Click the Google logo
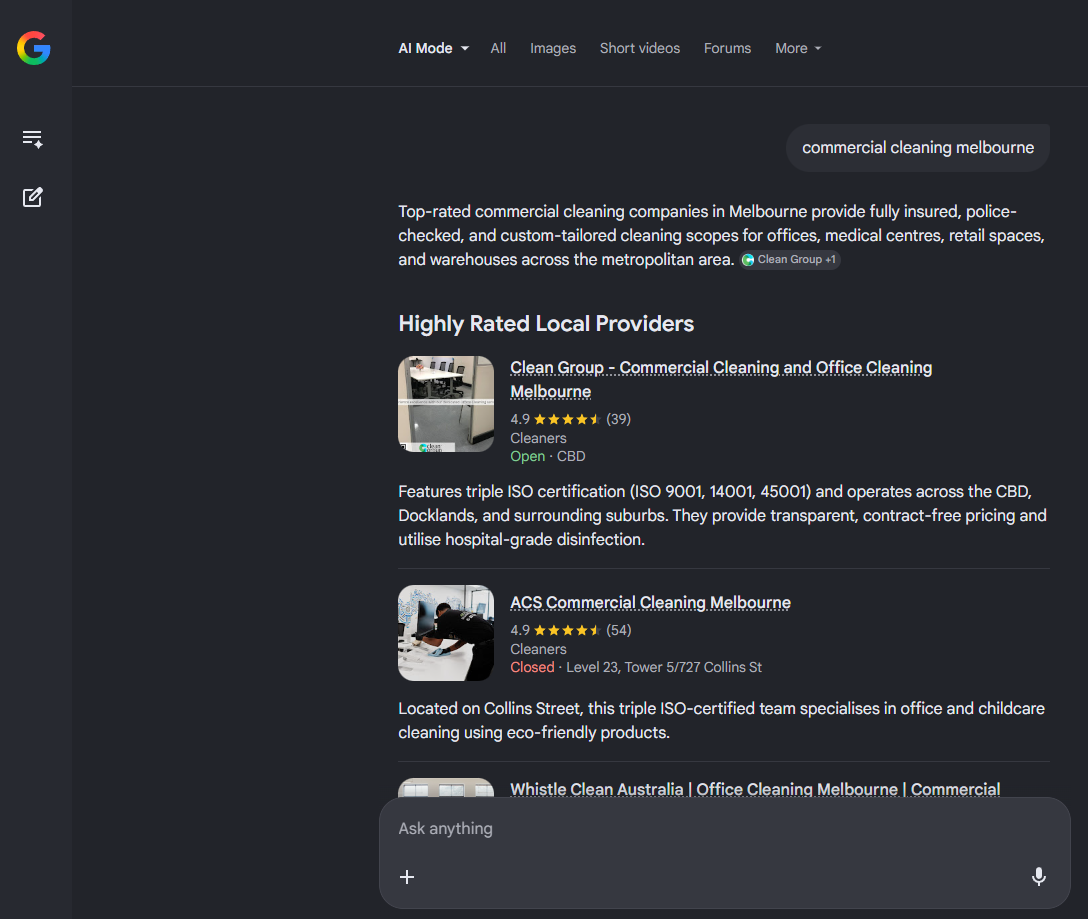Screen dimensions: 1088x919 [x=34, y=48]
